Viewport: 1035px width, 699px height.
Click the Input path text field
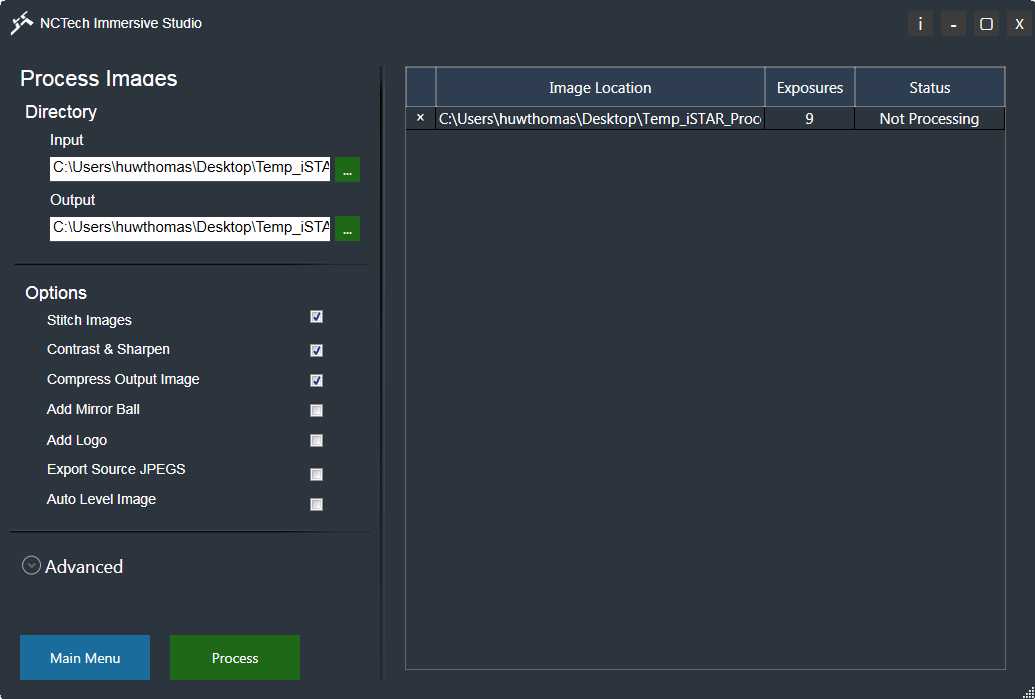pyautogui.click(x=190, y=168)
